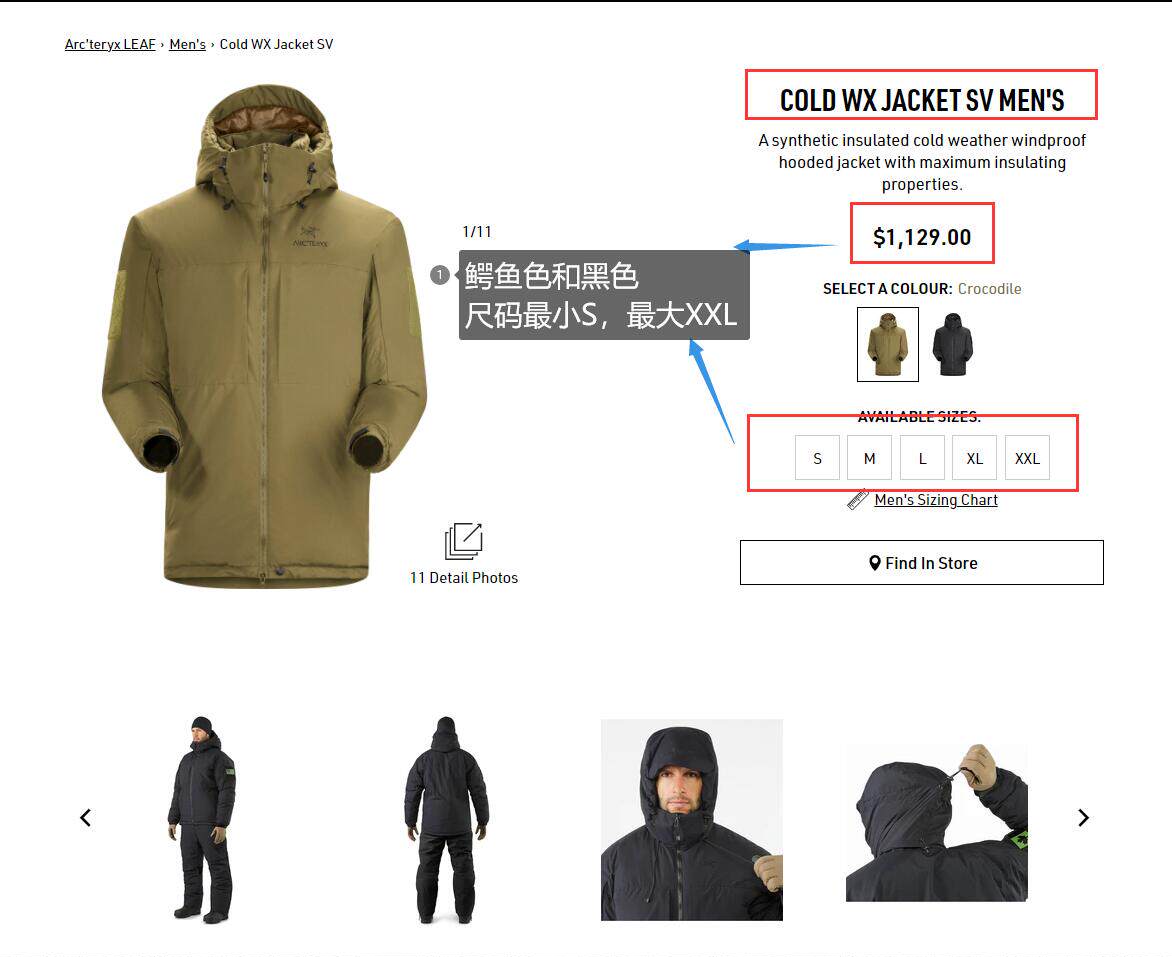
Task: Select the Crocodile colour swatch
Action: pyautogui.click(x=888, y=344)
